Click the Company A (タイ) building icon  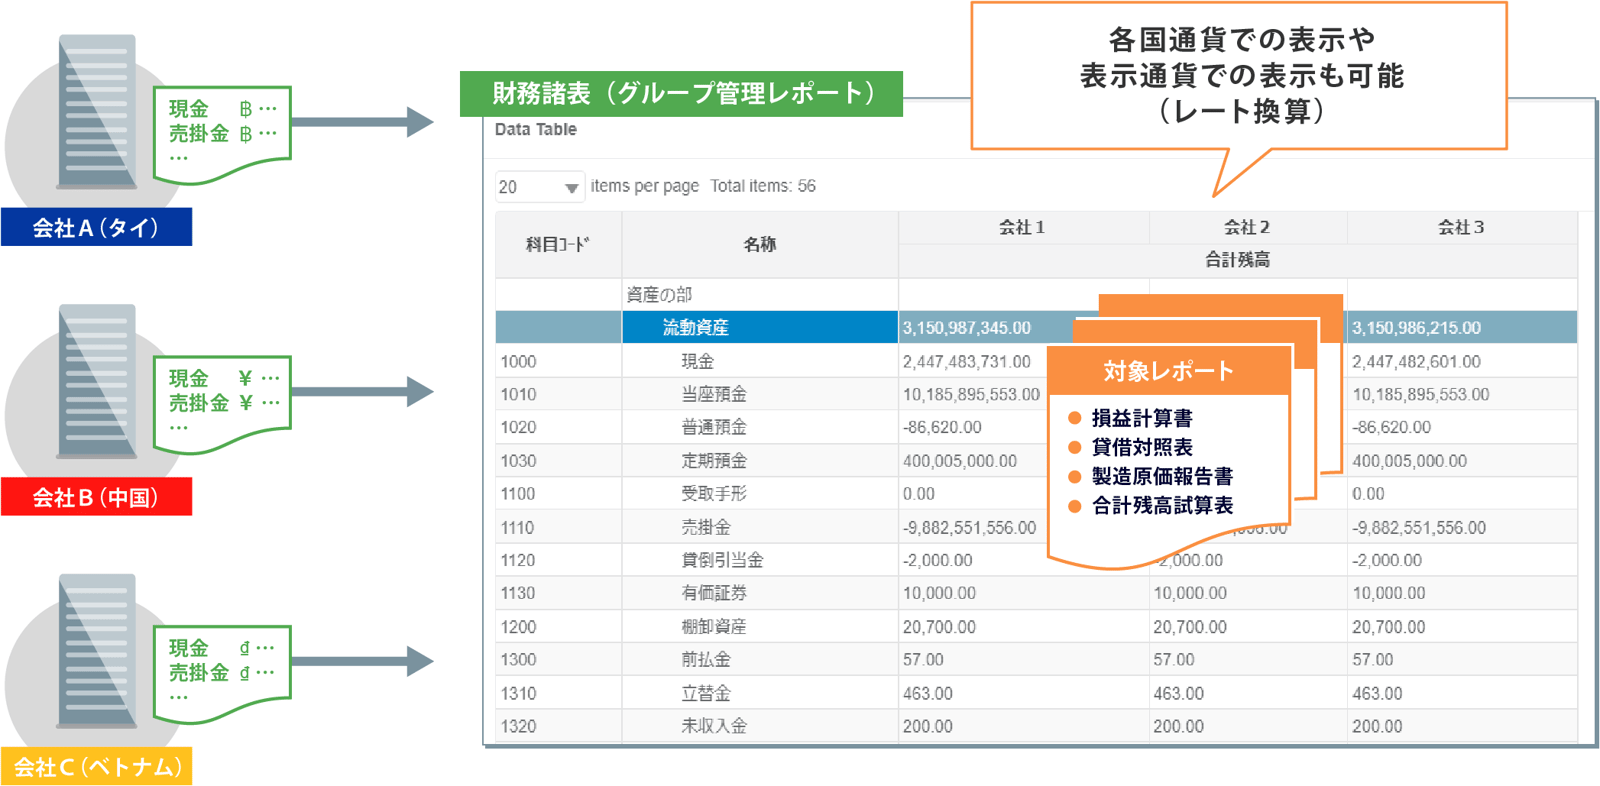tap(96, 112)
